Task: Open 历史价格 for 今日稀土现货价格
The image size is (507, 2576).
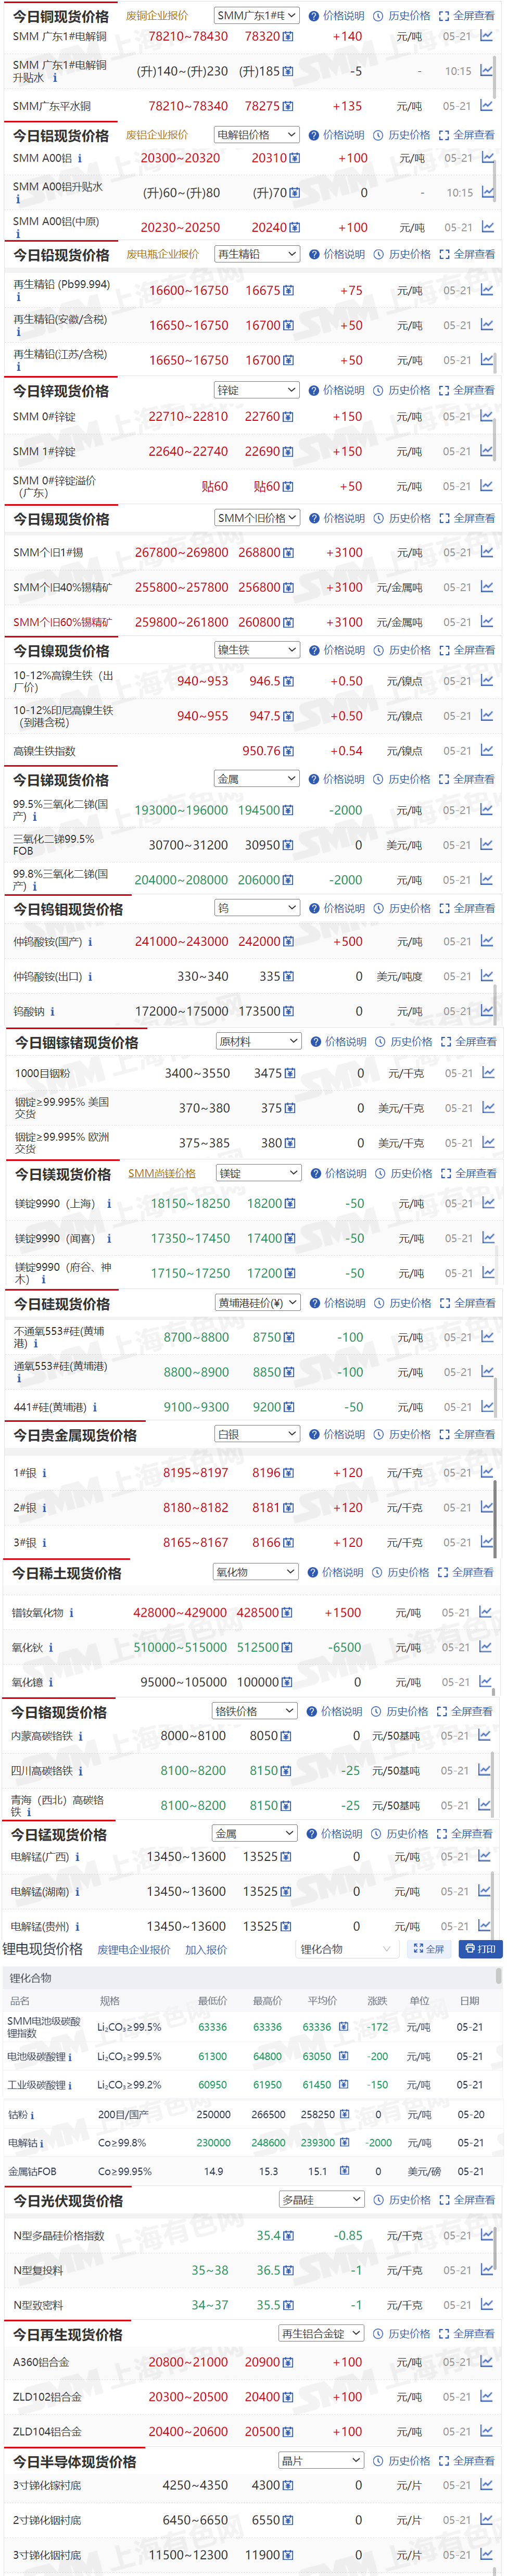Action: [401, 1573]
